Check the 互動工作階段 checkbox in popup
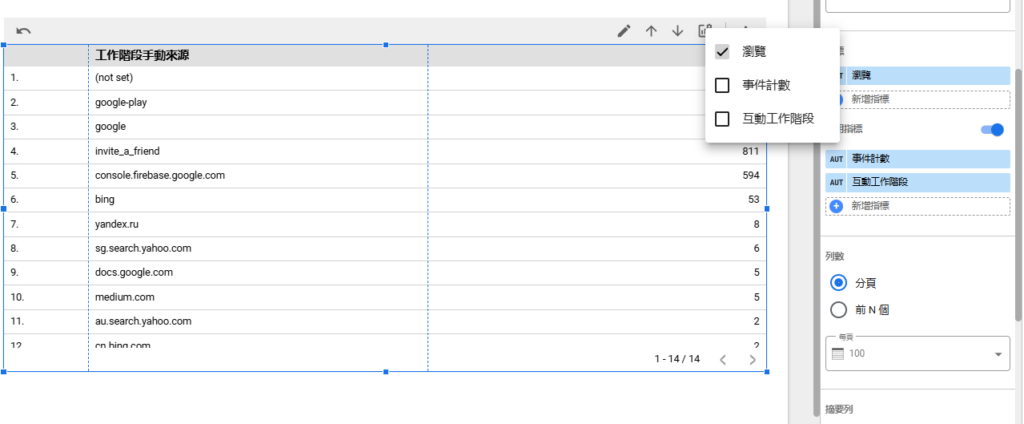The height and width of the screenshot is (424, 1024). point(722,119)
